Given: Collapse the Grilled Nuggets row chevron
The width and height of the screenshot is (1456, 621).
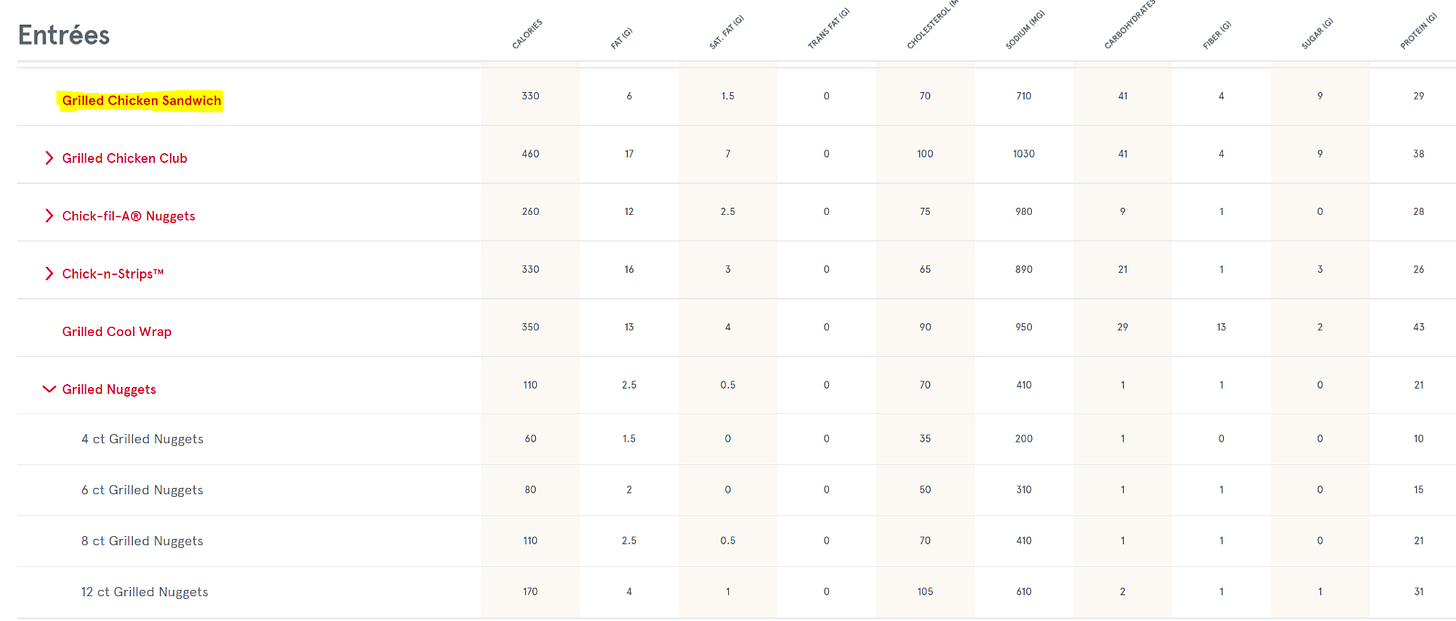Looking at the screenshot, I should [x=49, y=389].
